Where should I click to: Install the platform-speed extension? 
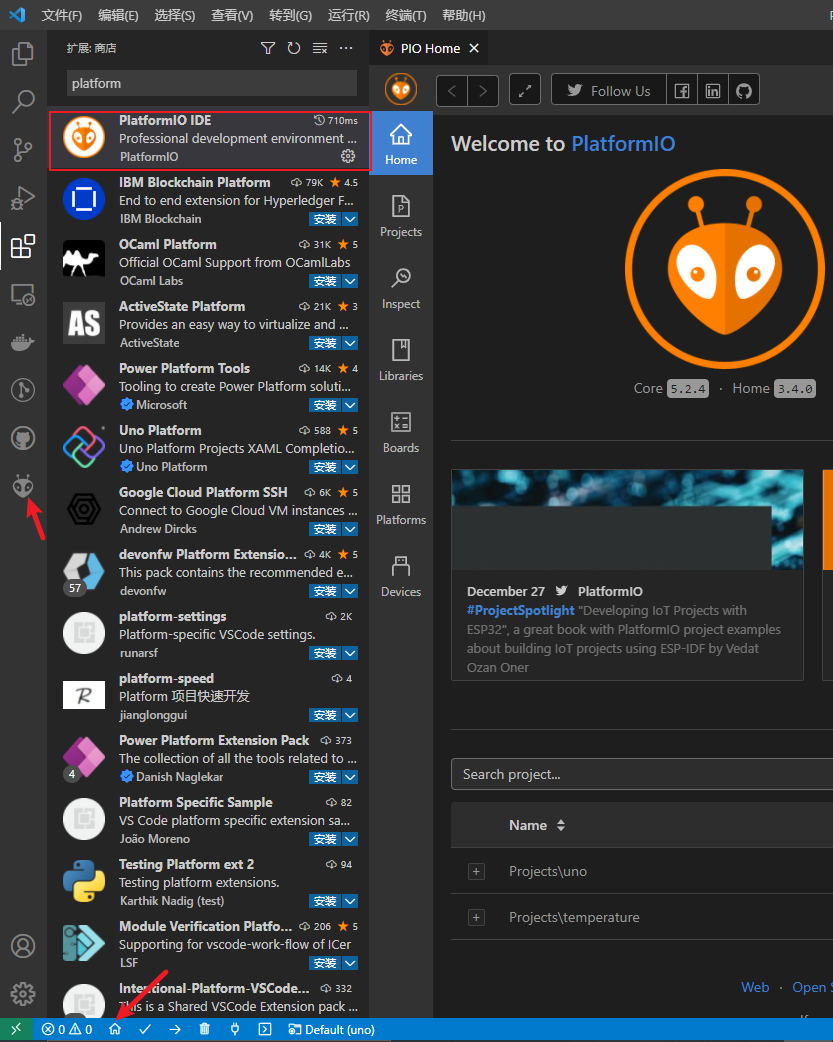[x=325, y=715]
